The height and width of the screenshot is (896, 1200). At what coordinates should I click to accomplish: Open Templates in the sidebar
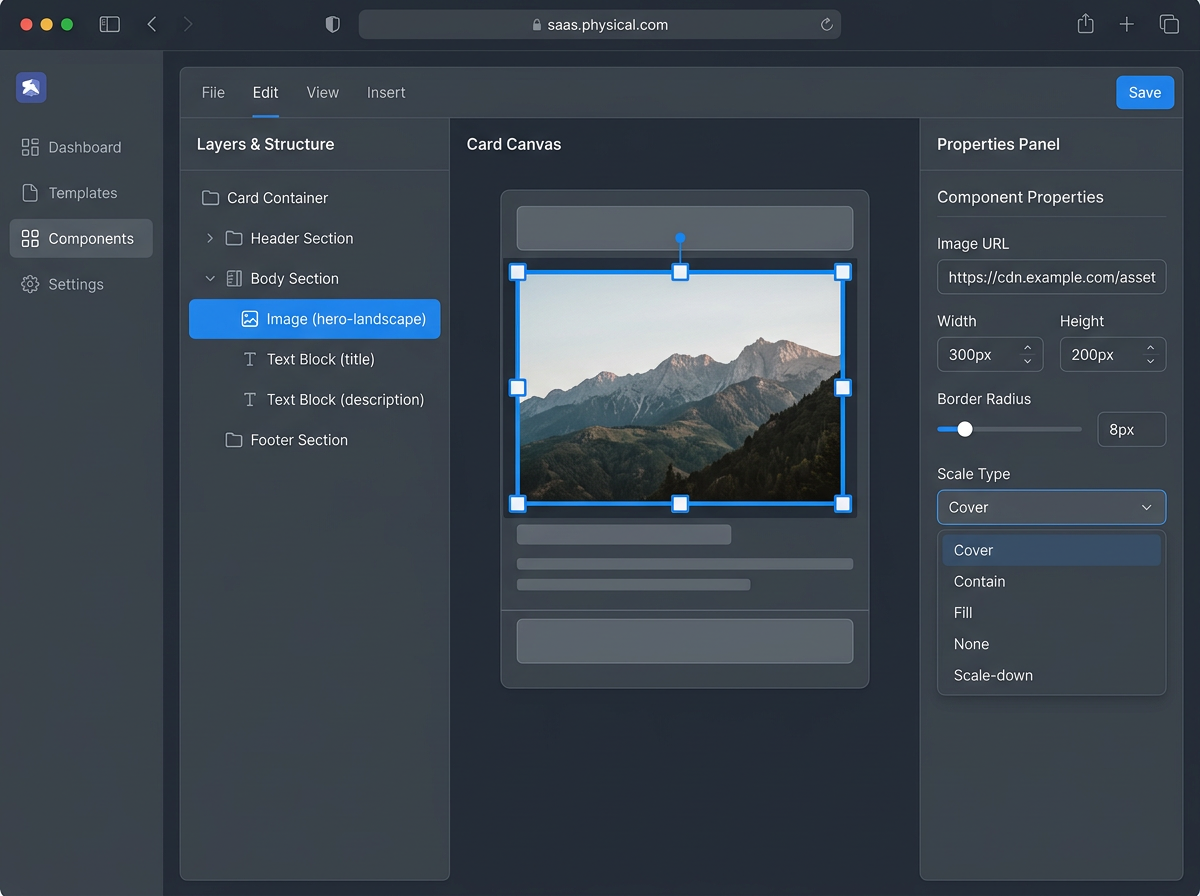pos(81,193)
